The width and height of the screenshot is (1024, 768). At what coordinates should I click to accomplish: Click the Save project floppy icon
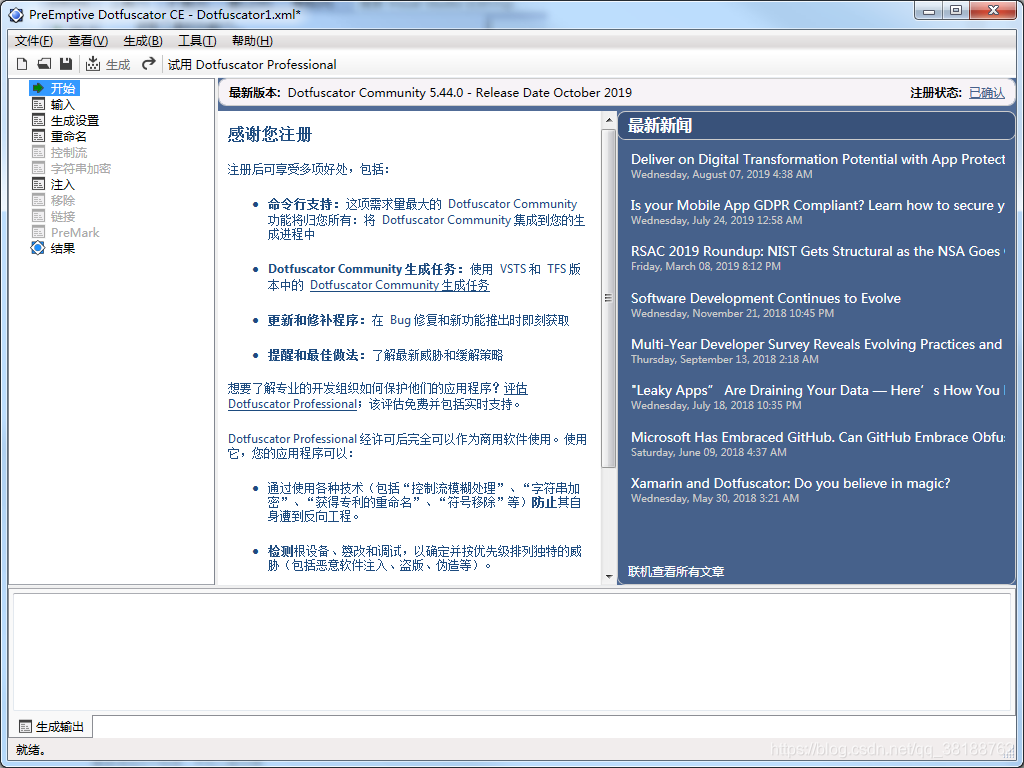coord(65,64)
